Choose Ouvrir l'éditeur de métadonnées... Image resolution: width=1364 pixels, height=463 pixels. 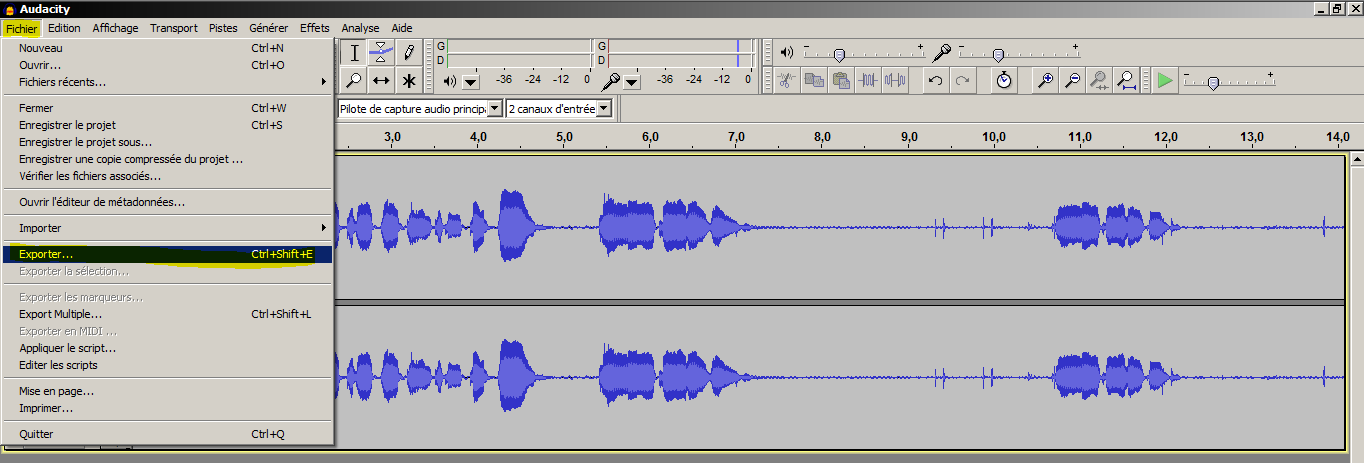point(168,202)
